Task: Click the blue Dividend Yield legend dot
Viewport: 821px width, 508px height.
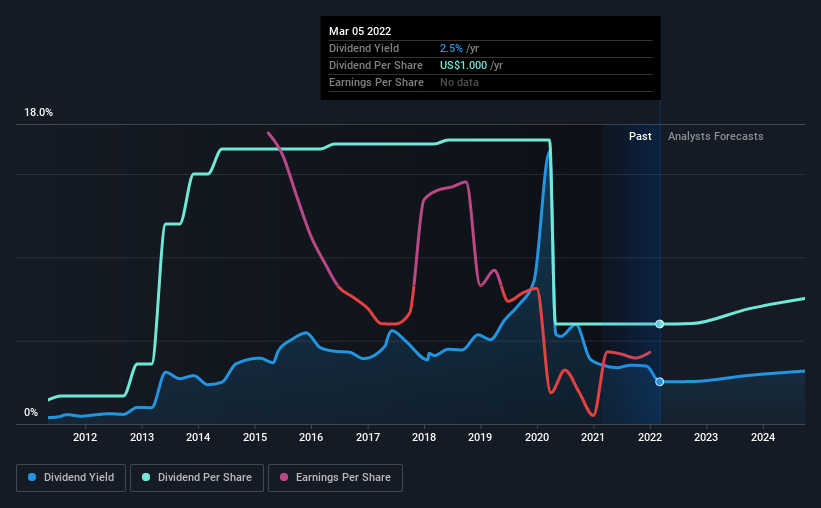Action: pos(32,477)
